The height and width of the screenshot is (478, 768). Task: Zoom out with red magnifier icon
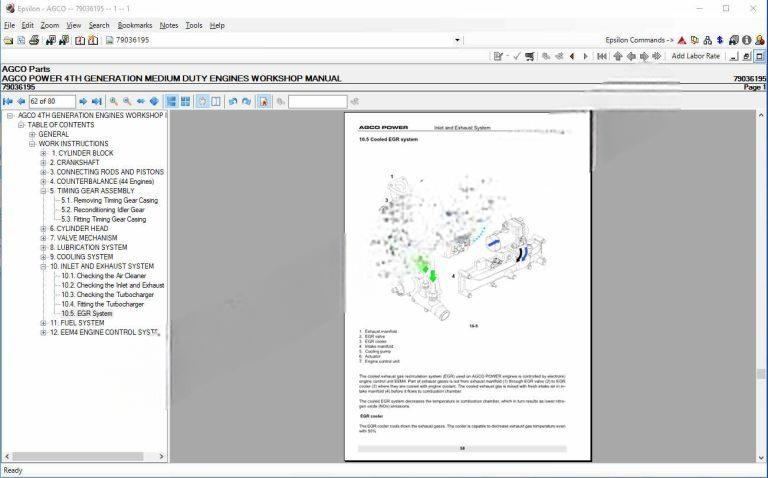(127, 101)
